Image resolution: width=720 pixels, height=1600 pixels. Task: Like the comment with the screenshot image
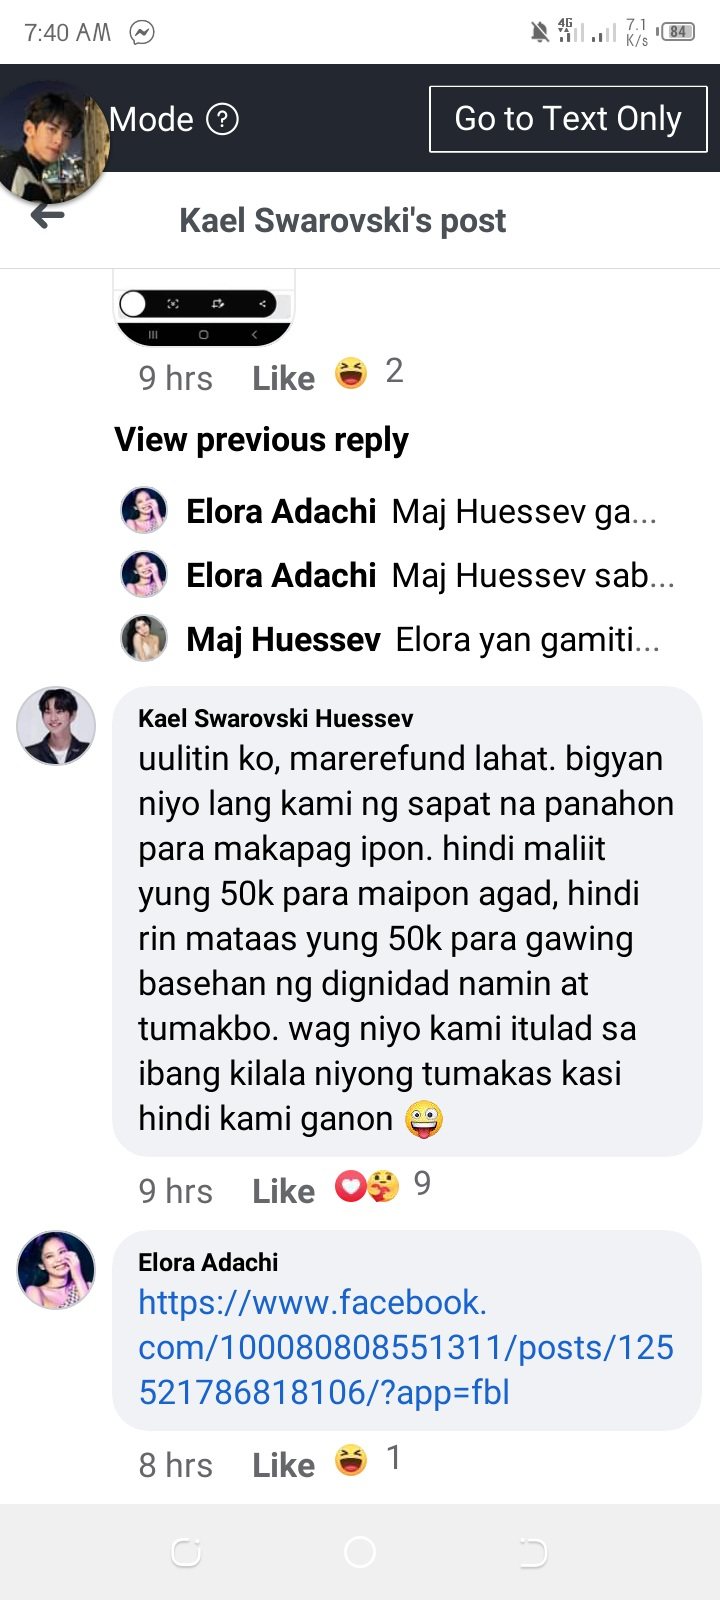coord(283,378)
